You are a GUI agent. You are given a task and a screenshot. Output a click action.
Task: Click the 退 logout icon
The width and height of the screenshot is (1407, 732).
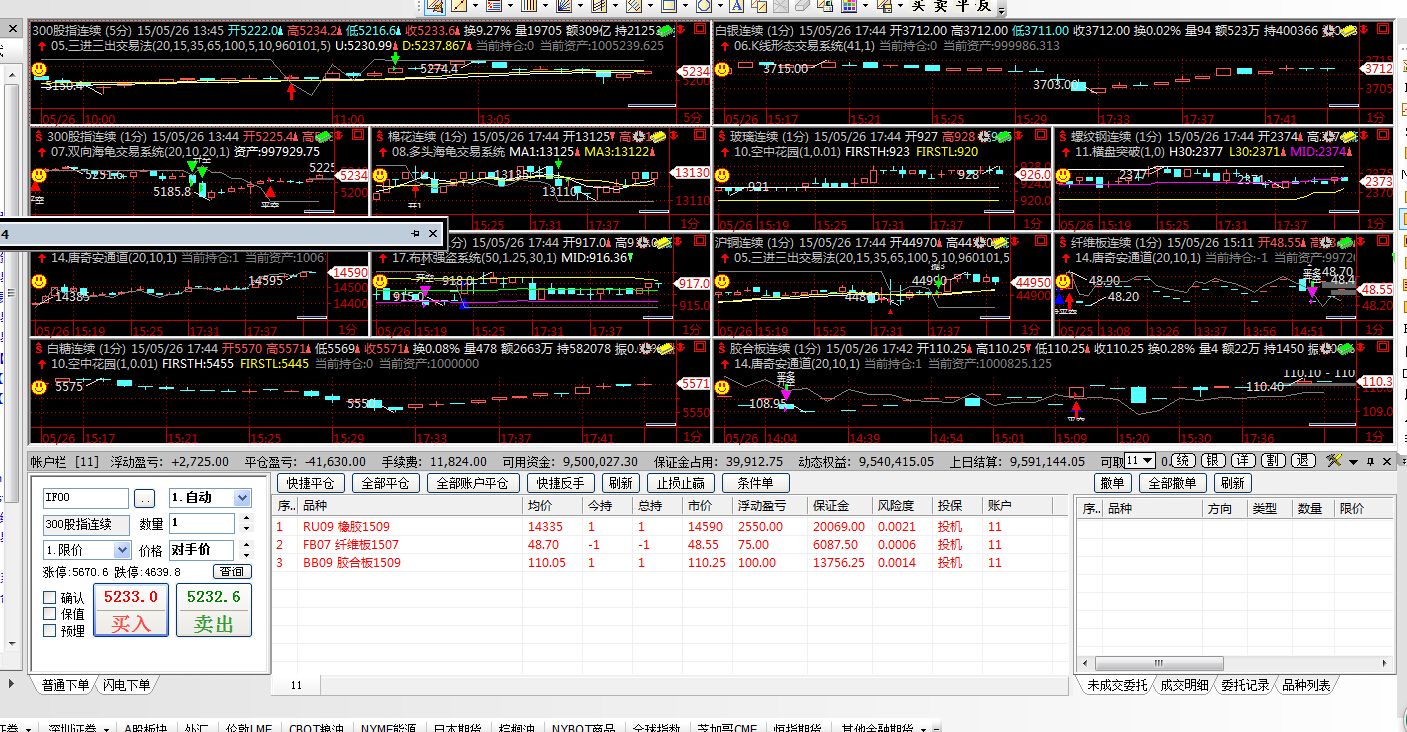click(1303, 461)
